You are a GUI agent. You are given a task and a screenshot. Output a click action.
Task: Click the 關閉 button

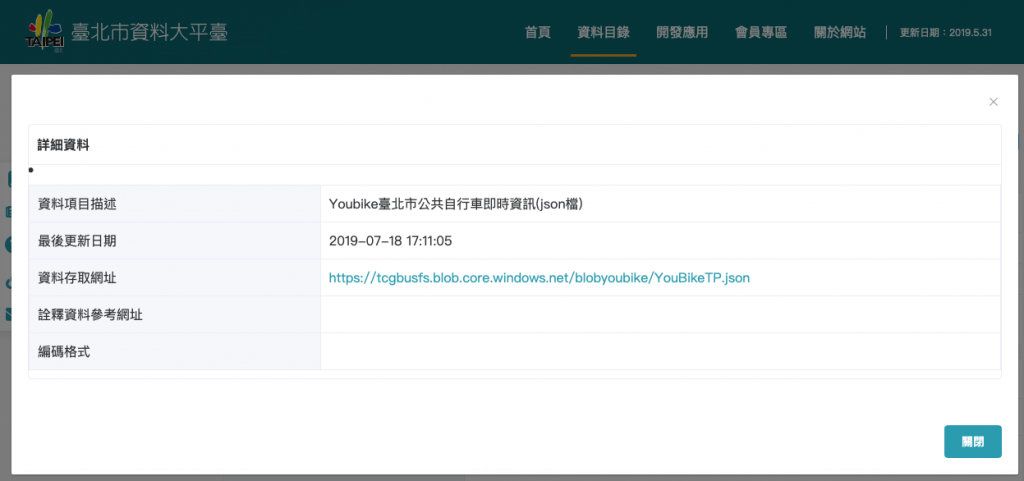click(x=972, y=441)
